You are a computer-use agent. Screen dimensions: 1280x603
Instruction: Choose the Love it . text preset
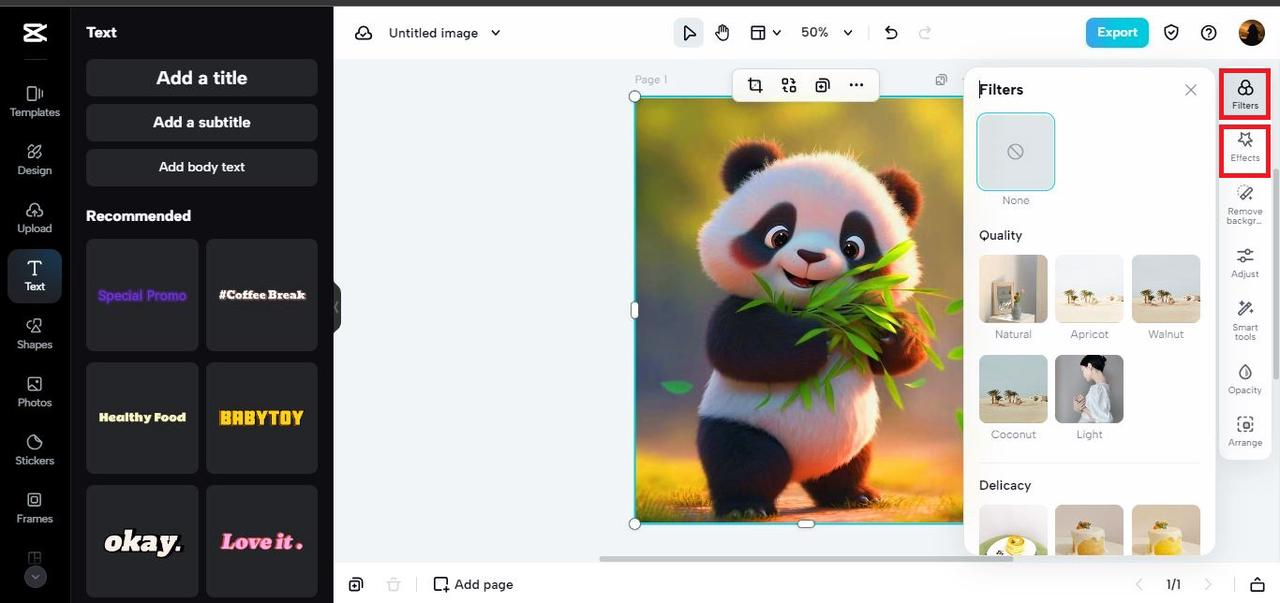262,542
